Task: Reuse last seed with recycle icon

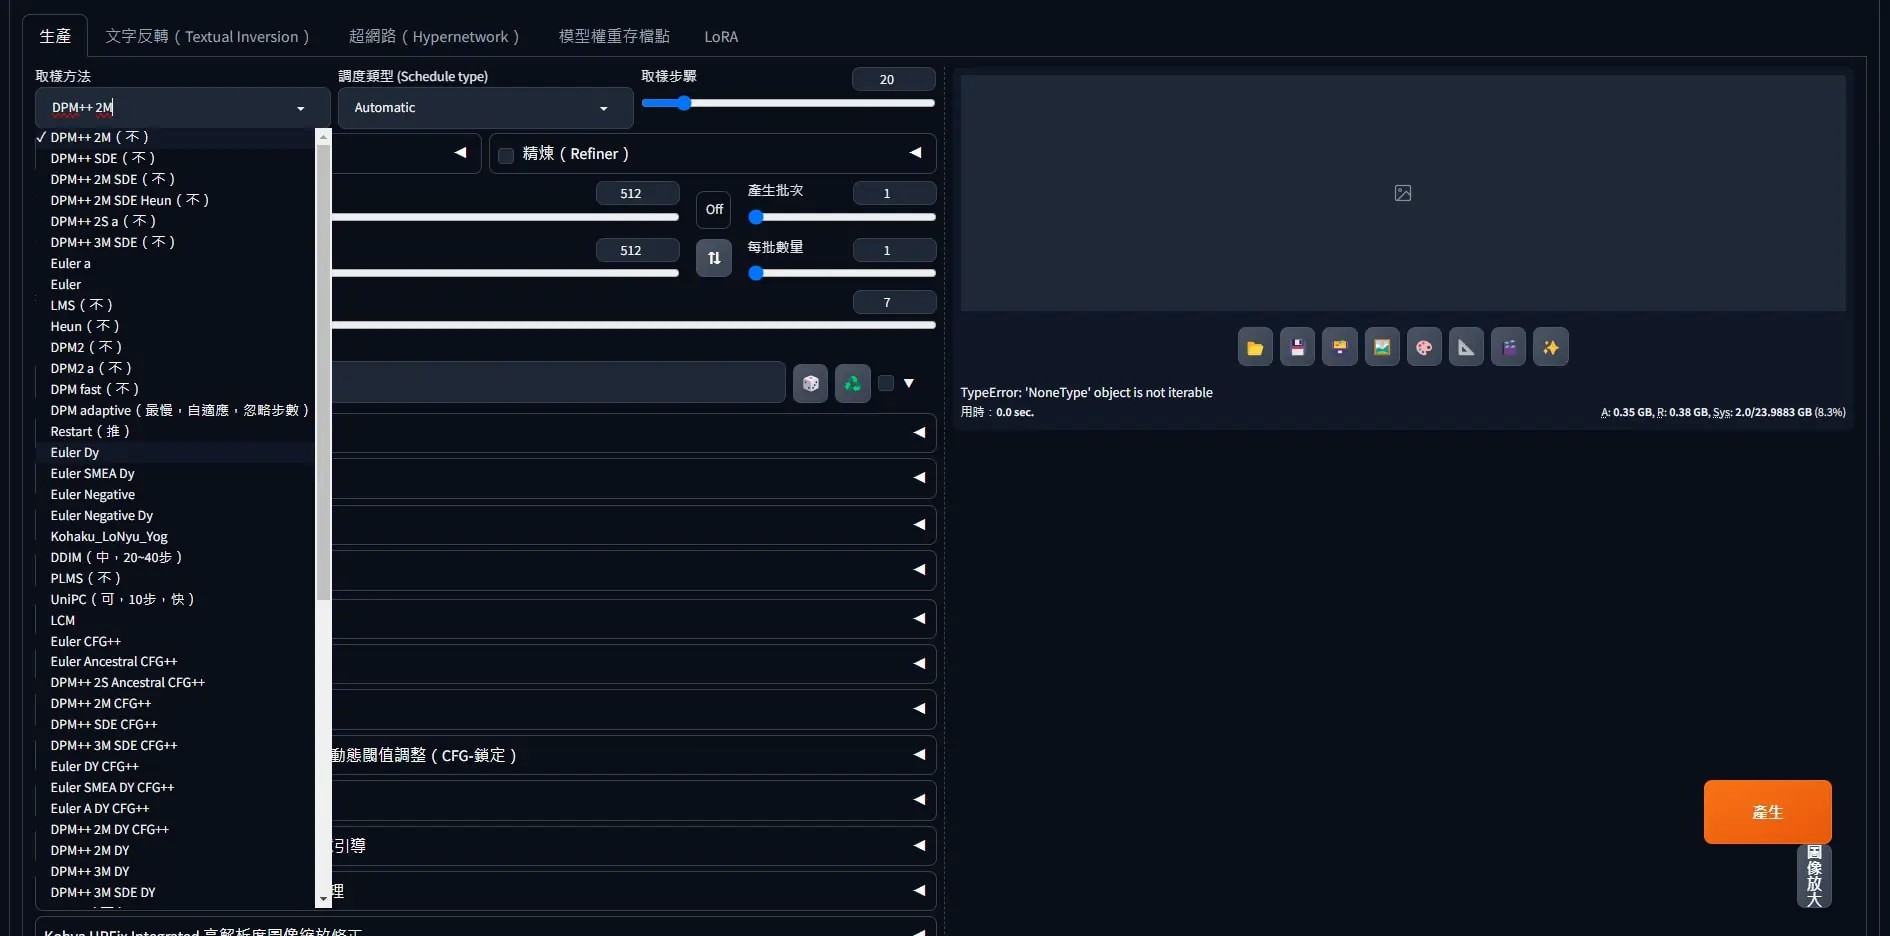Action: coord(853,384)
